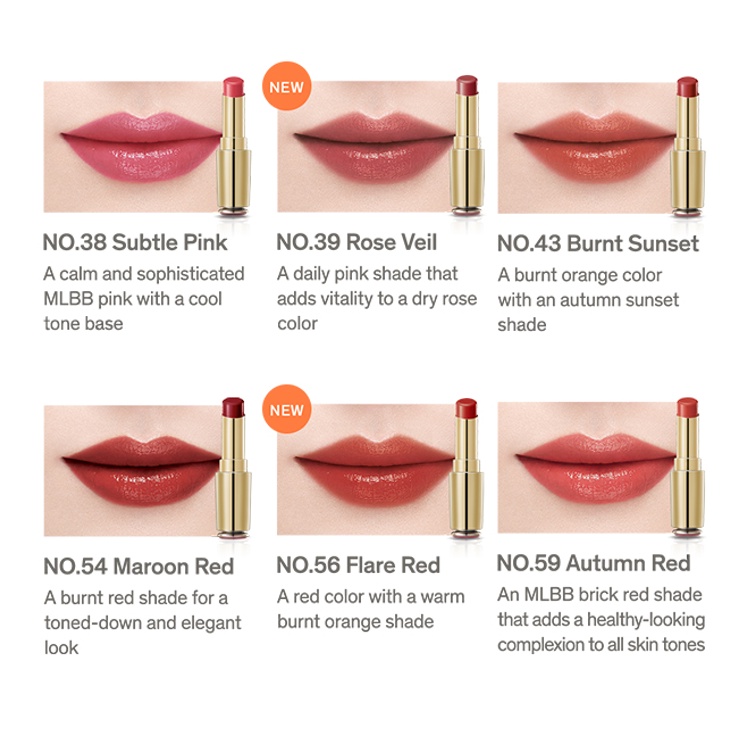Open the NO.54 Maroon Red lip swatch image
750x750 pixels.
pyautogui.click(x=133, y=470)
